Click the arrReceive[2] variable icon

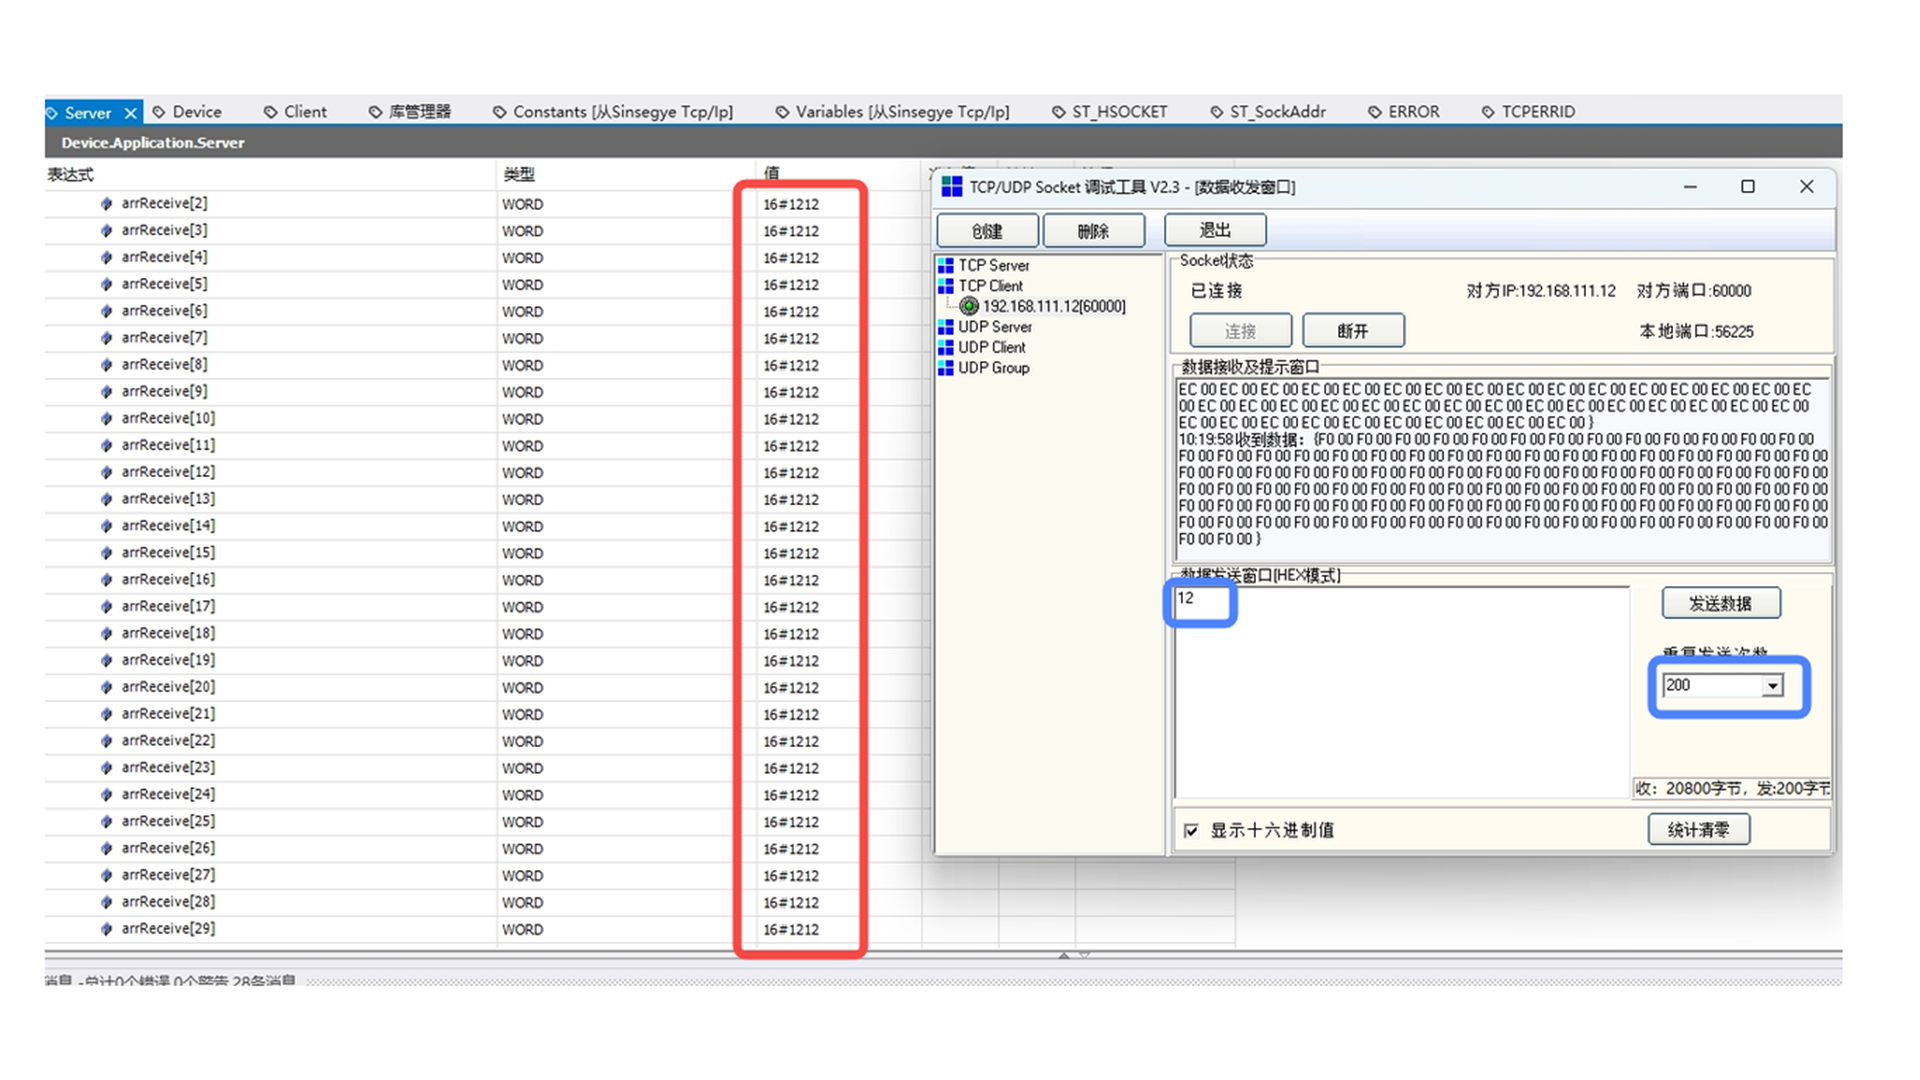click(x=107, y=204)
